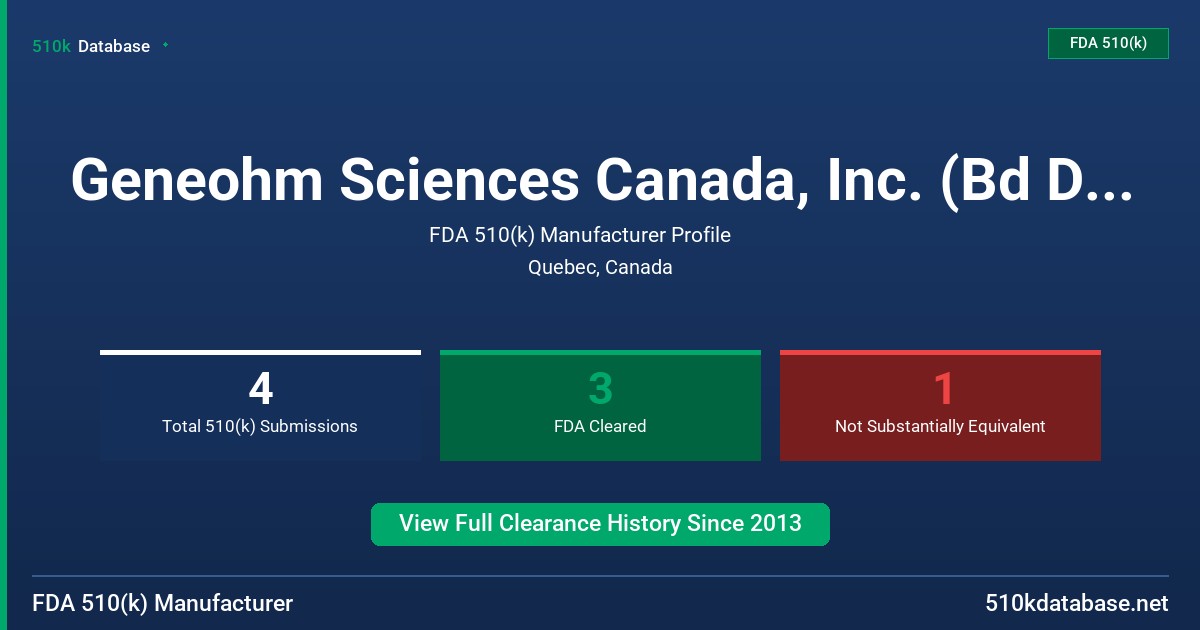1200x630 pixels.
Task: Select the FDA 510(k) Manufacturer footer label
Action: [x=163, y=603]
